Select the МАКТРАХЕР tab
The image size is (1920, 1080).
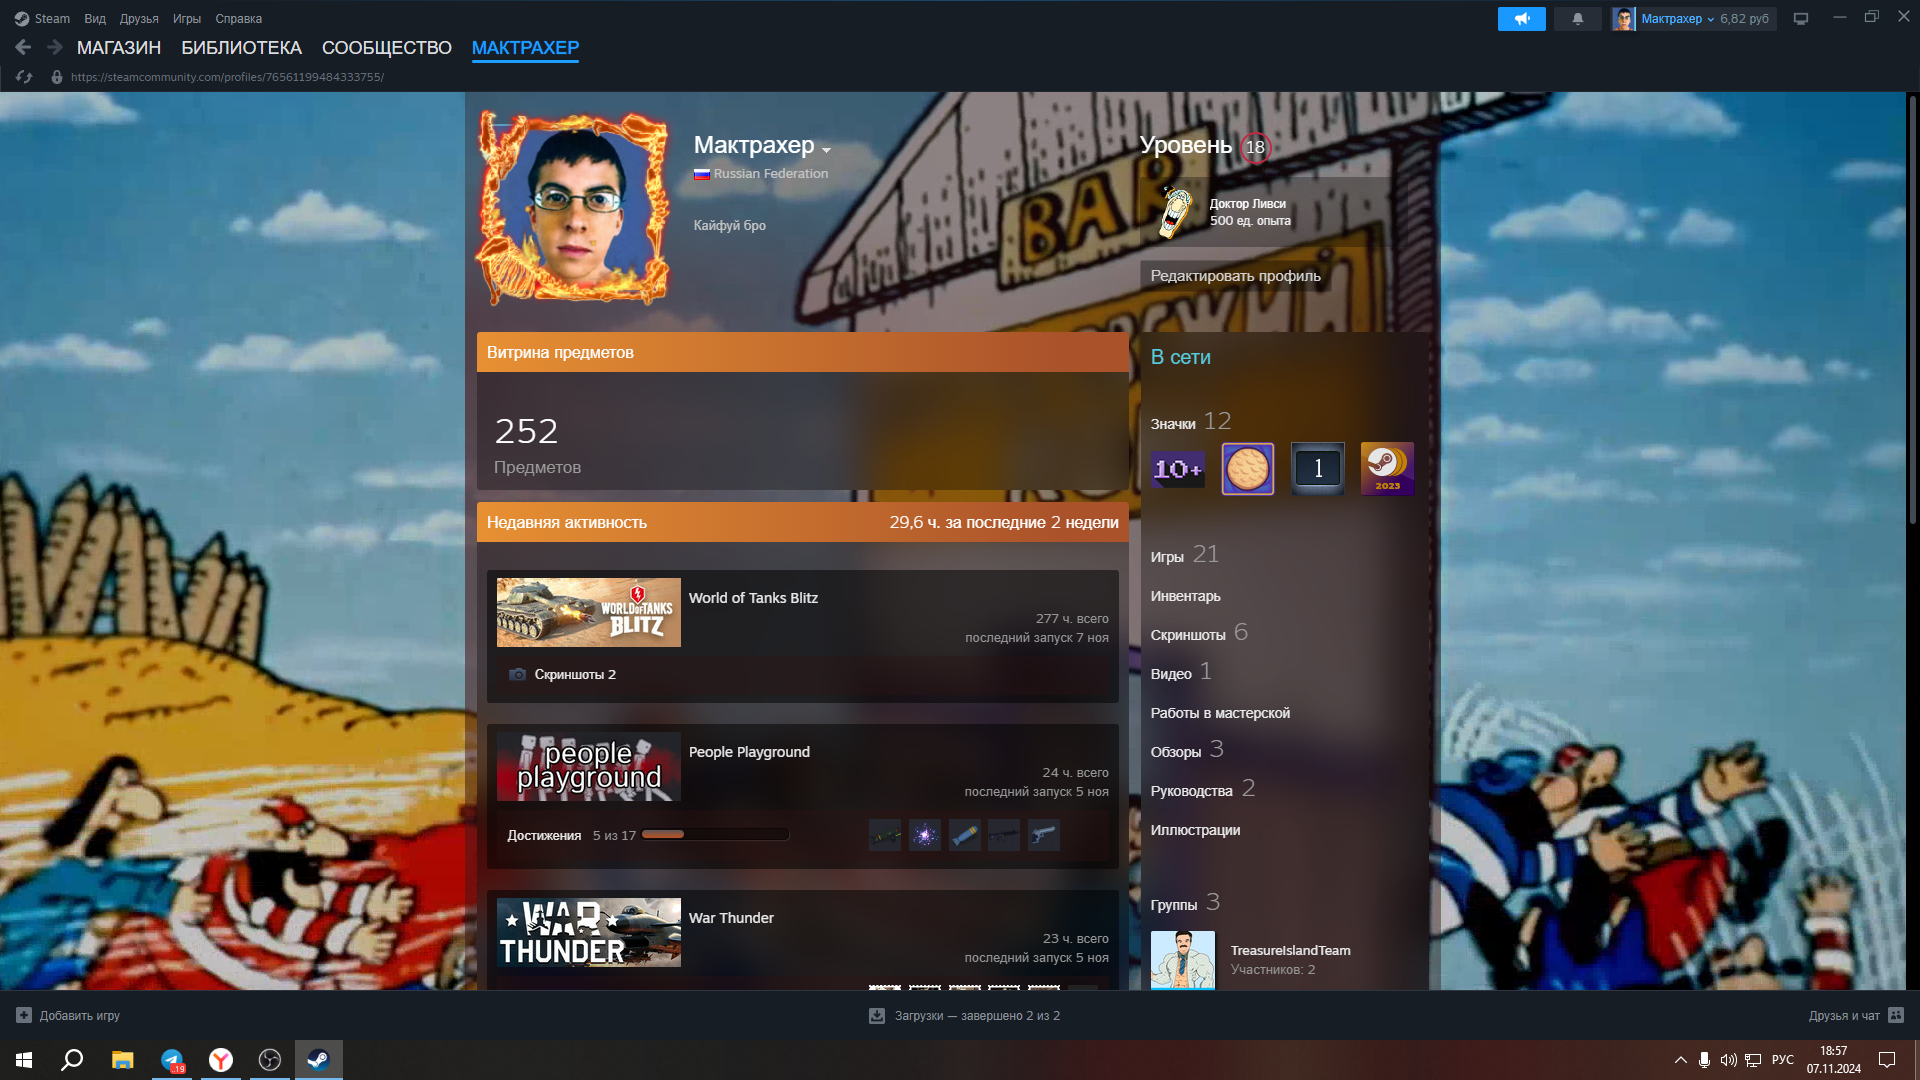[x=525, y=48]
